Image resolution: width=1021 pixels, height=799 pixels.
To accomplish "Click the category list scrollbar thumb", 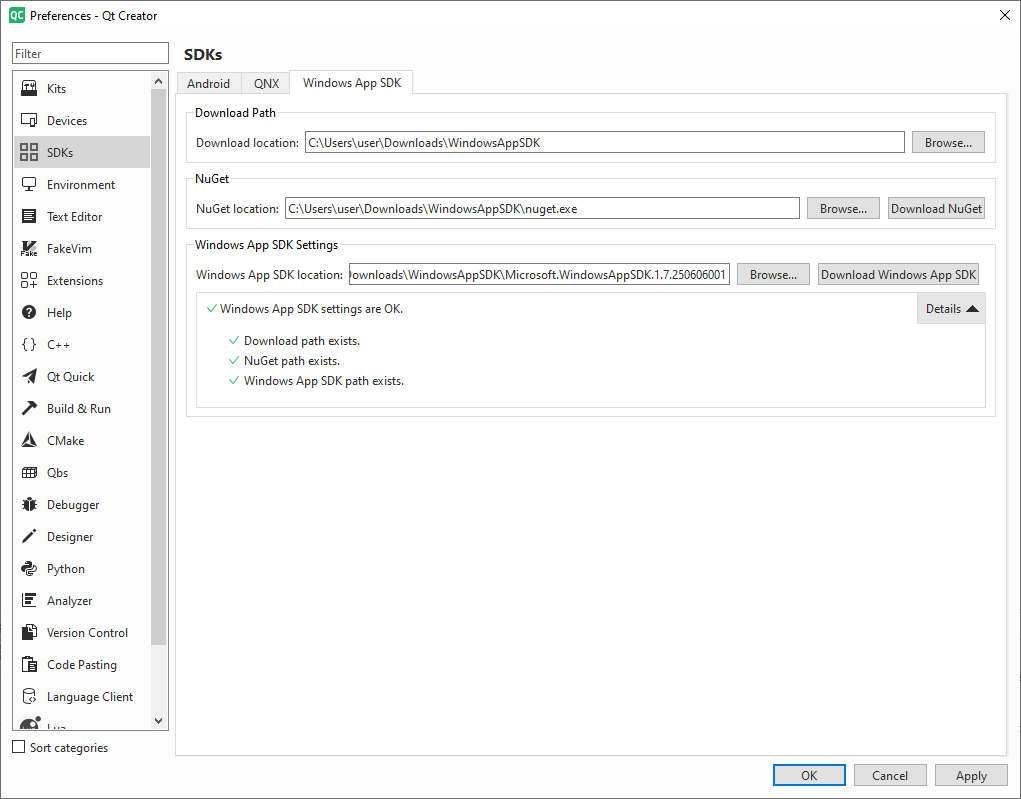I will coord(158,367).
